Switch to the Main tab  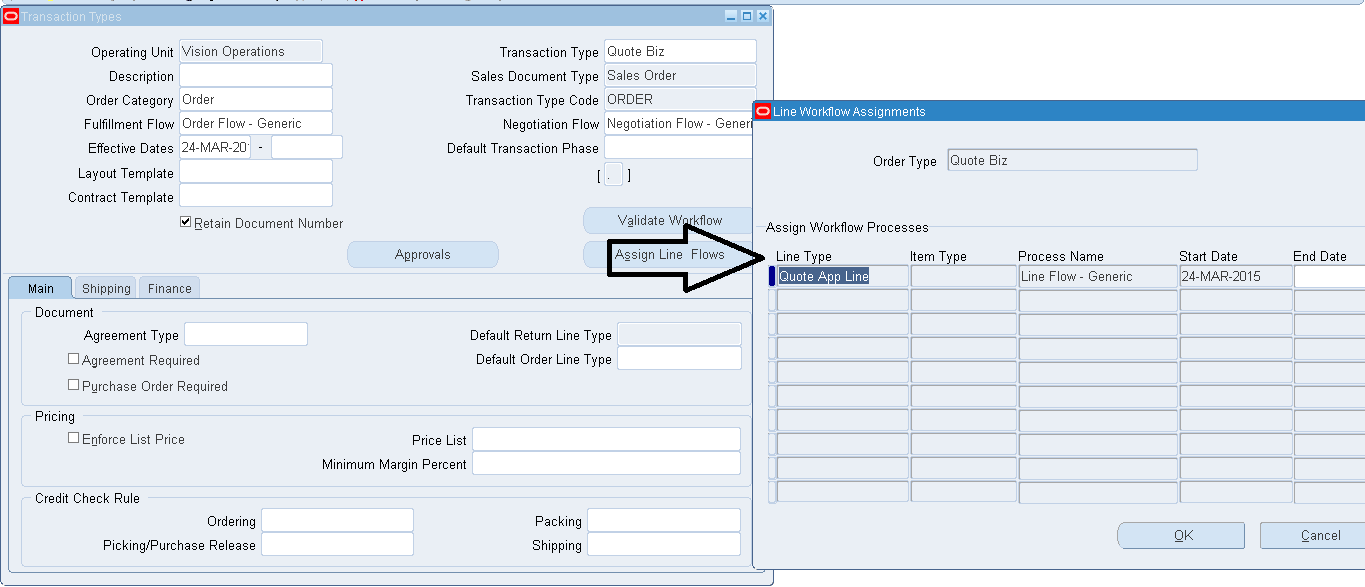coord(40,288)
